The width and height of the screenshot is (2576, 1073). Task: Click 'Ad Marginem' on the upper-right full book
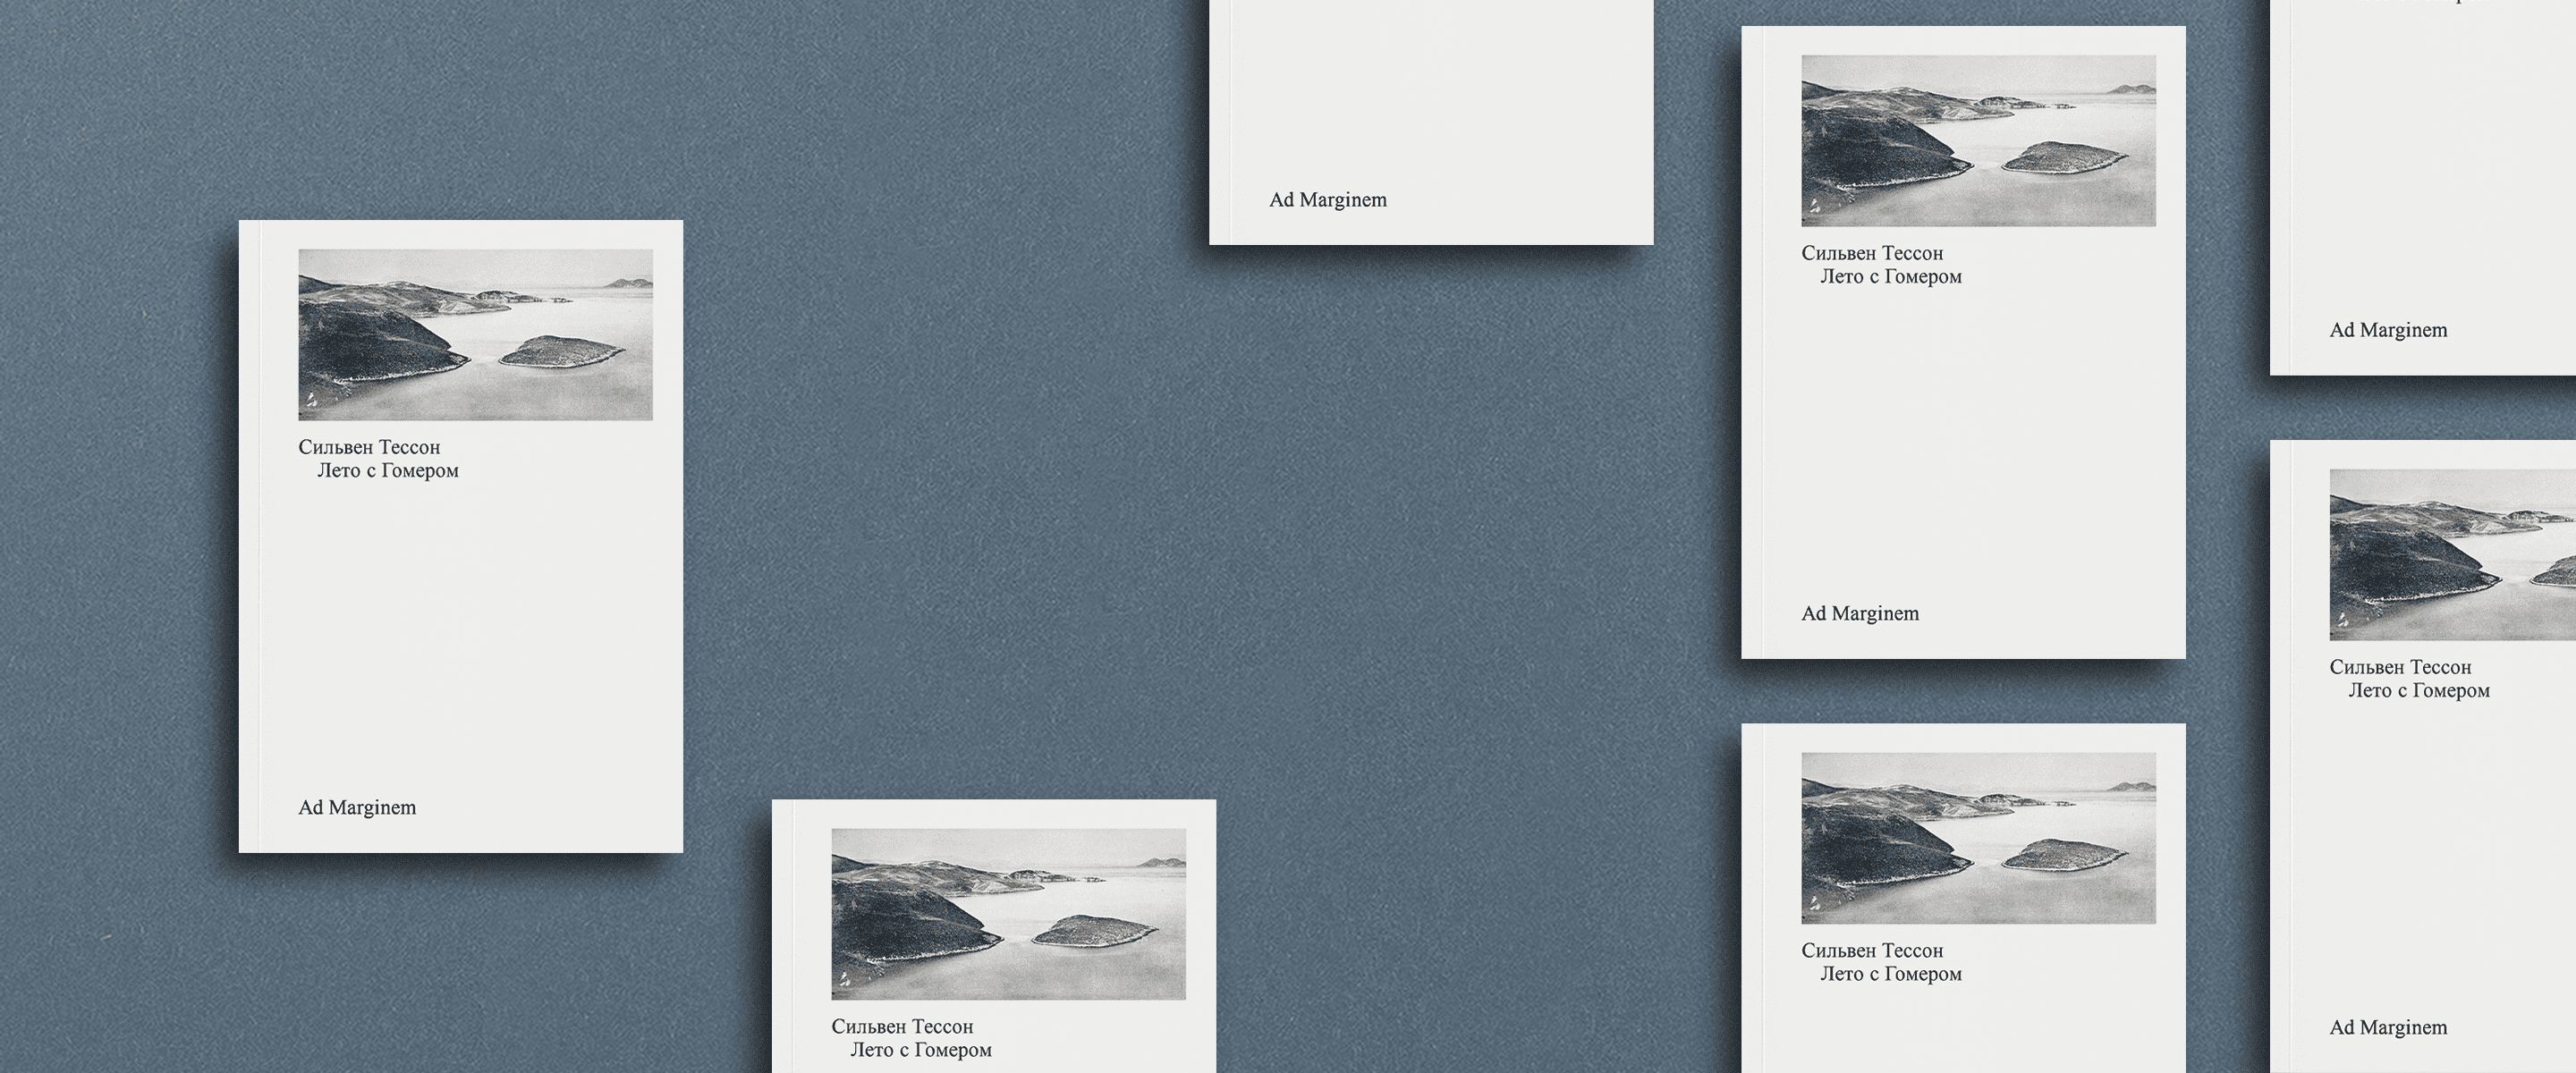pyautogui.click(x=1860, y=613)
